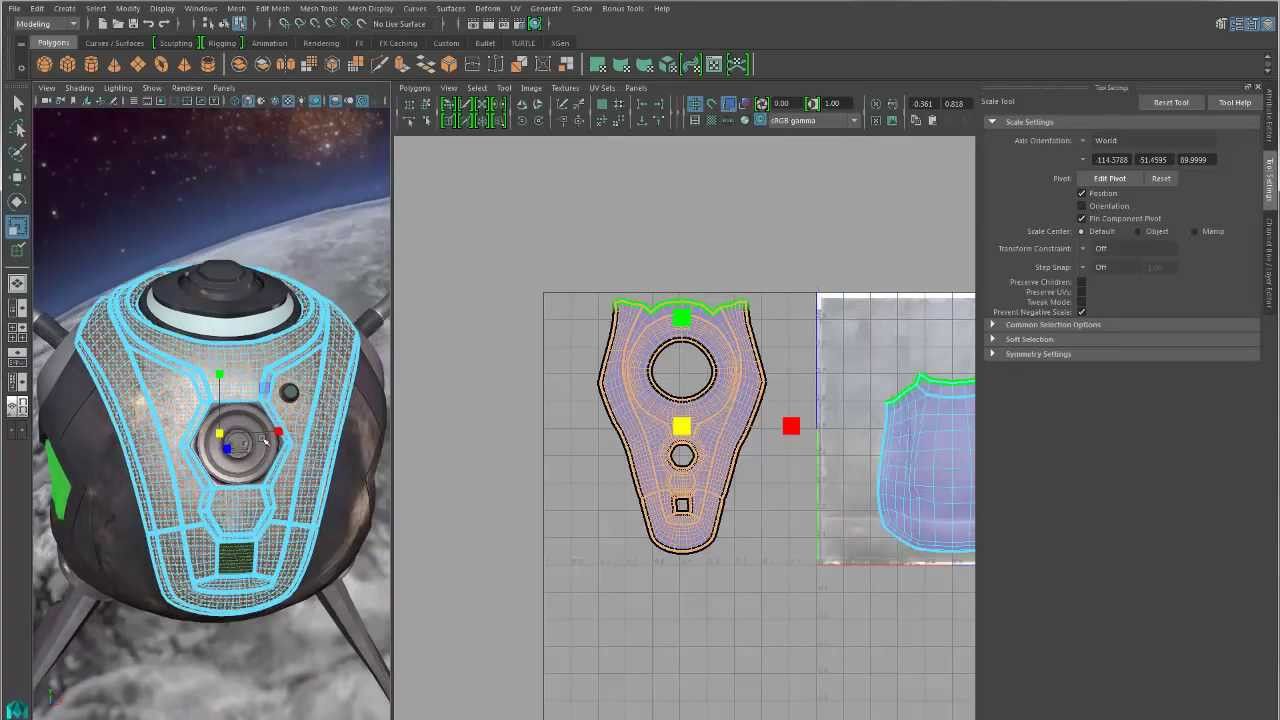Click the copy UVs icon in UV editor
1280x720 pixels.
918,121
